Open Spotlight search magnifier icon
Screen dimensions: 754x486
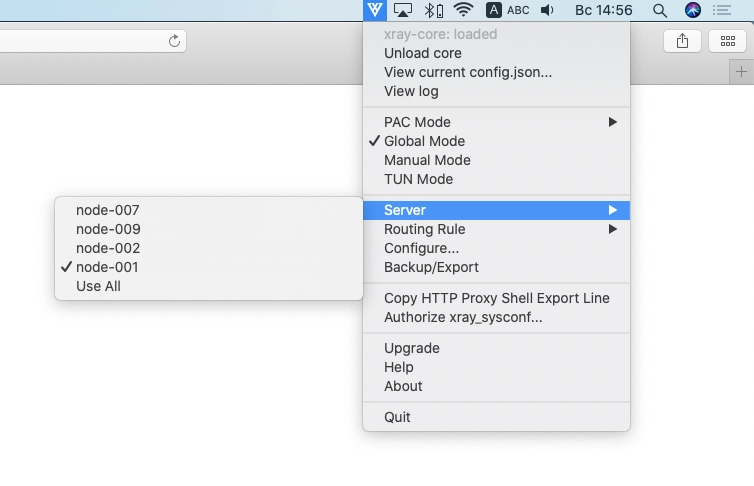pyautogui.click(x=660, y=10)
